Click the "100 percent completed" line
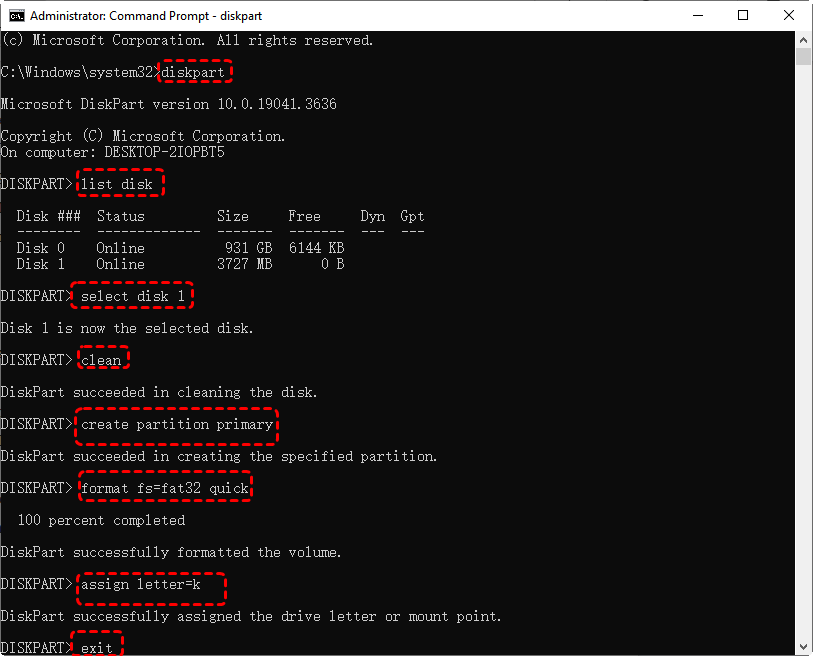 pyautogui.click(x=101, y=520)
